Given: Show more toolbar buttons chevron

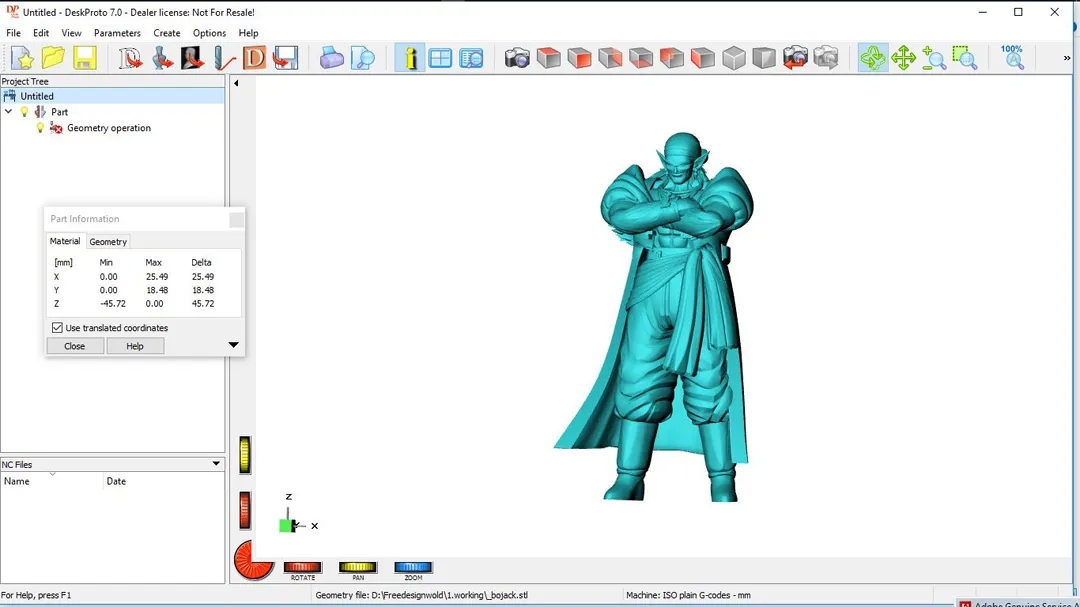Looking at the screenshot, I should pyautogui.click(x=1067, y=58).
